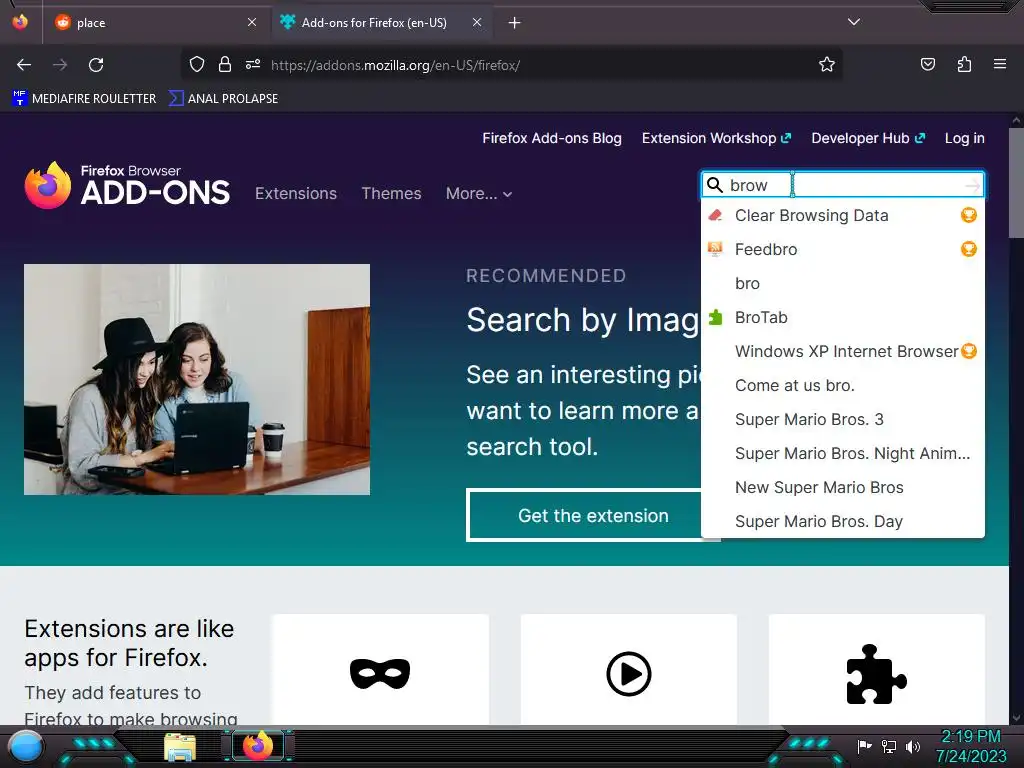Click the Firefox view icon in tab strip
The height and width of the screenshot is (768, 1024).
(x=20, y=22)
